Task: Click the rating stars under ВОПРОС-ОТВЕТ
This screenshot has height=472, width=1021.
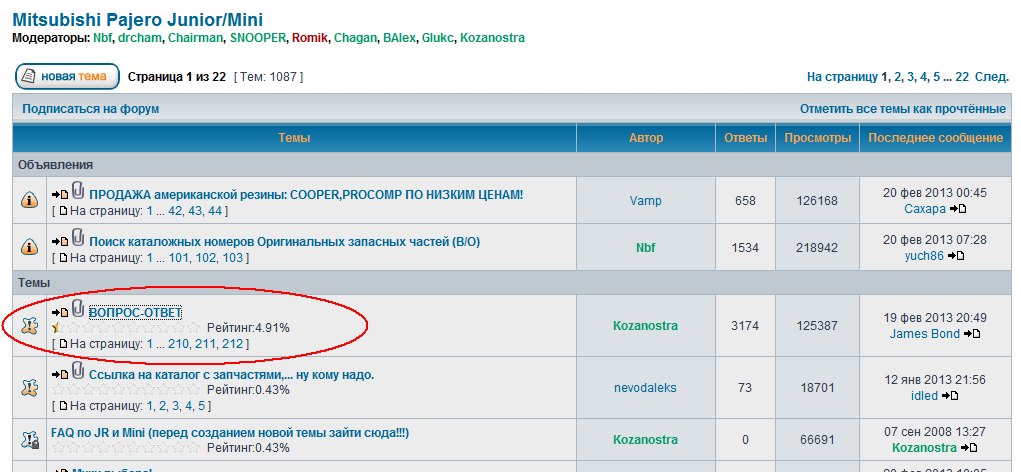Action: point(126,328)
